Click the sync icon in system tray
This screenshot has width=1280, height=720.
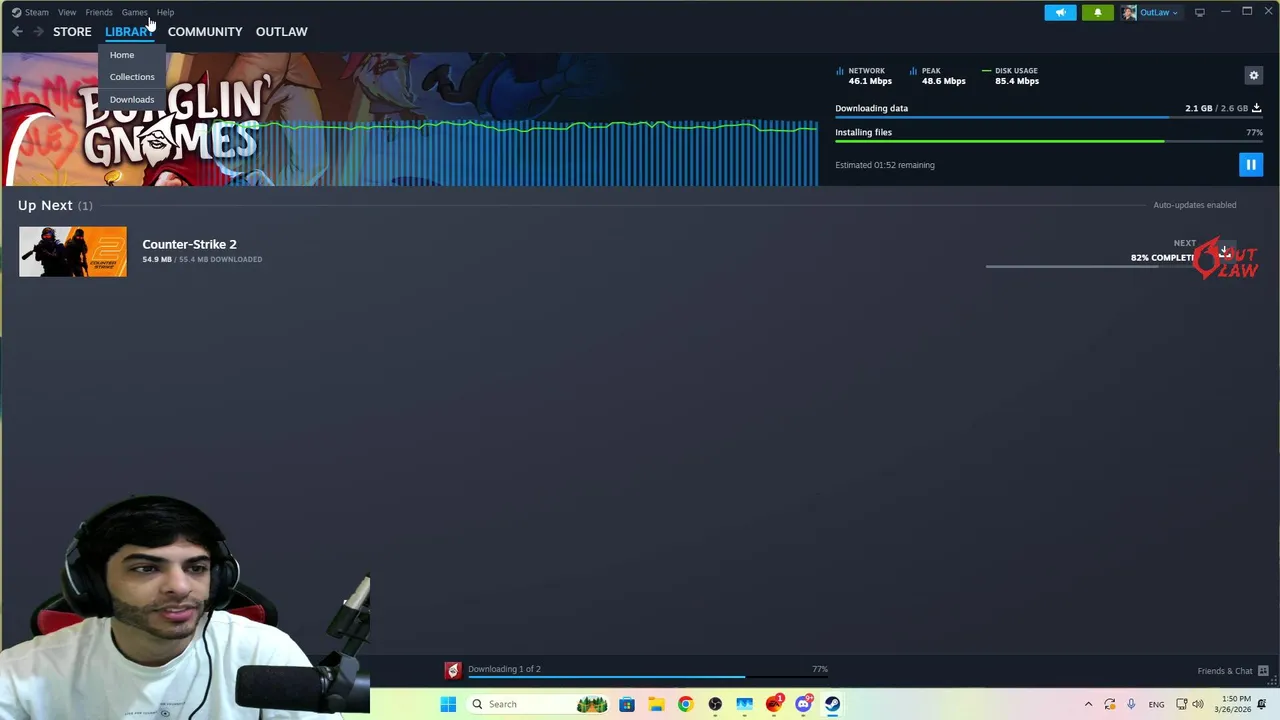coord(1109,704)
